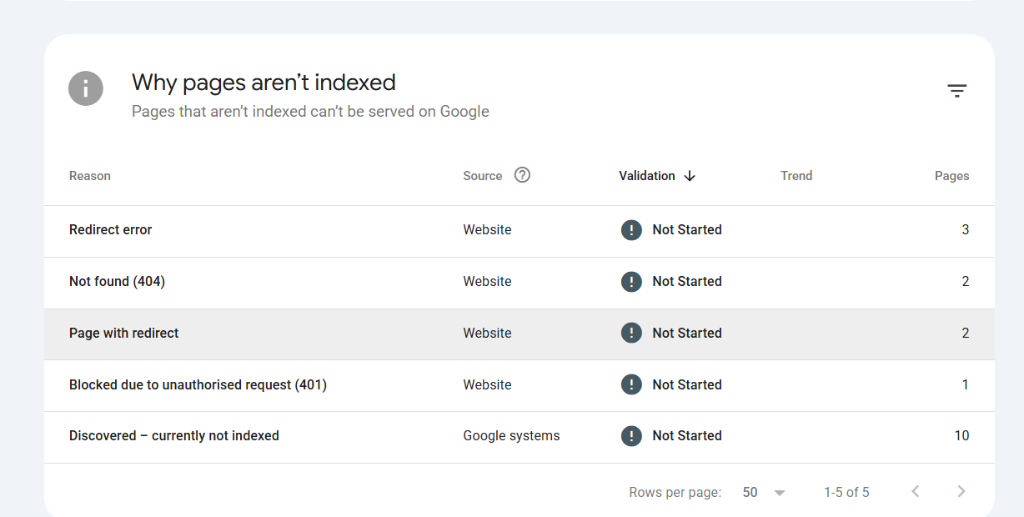1024x517 pixels.
Task: Open Discovered – currently not indexed row
Action: click(519, 437)
